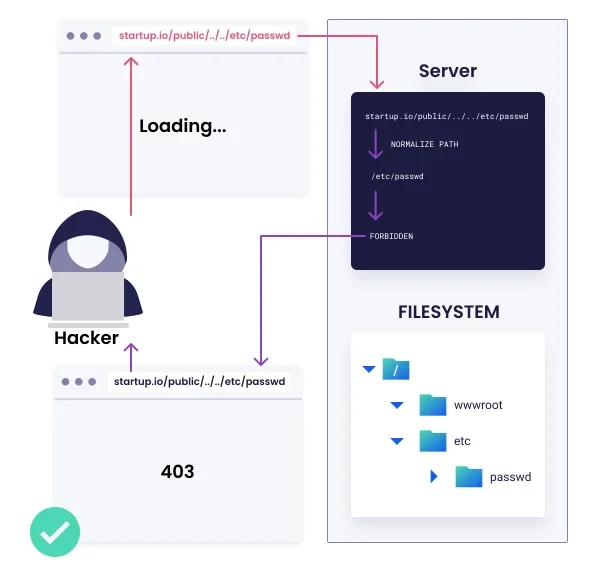Click the passwd folder label
600x580 pixels.
click(510, 477)
